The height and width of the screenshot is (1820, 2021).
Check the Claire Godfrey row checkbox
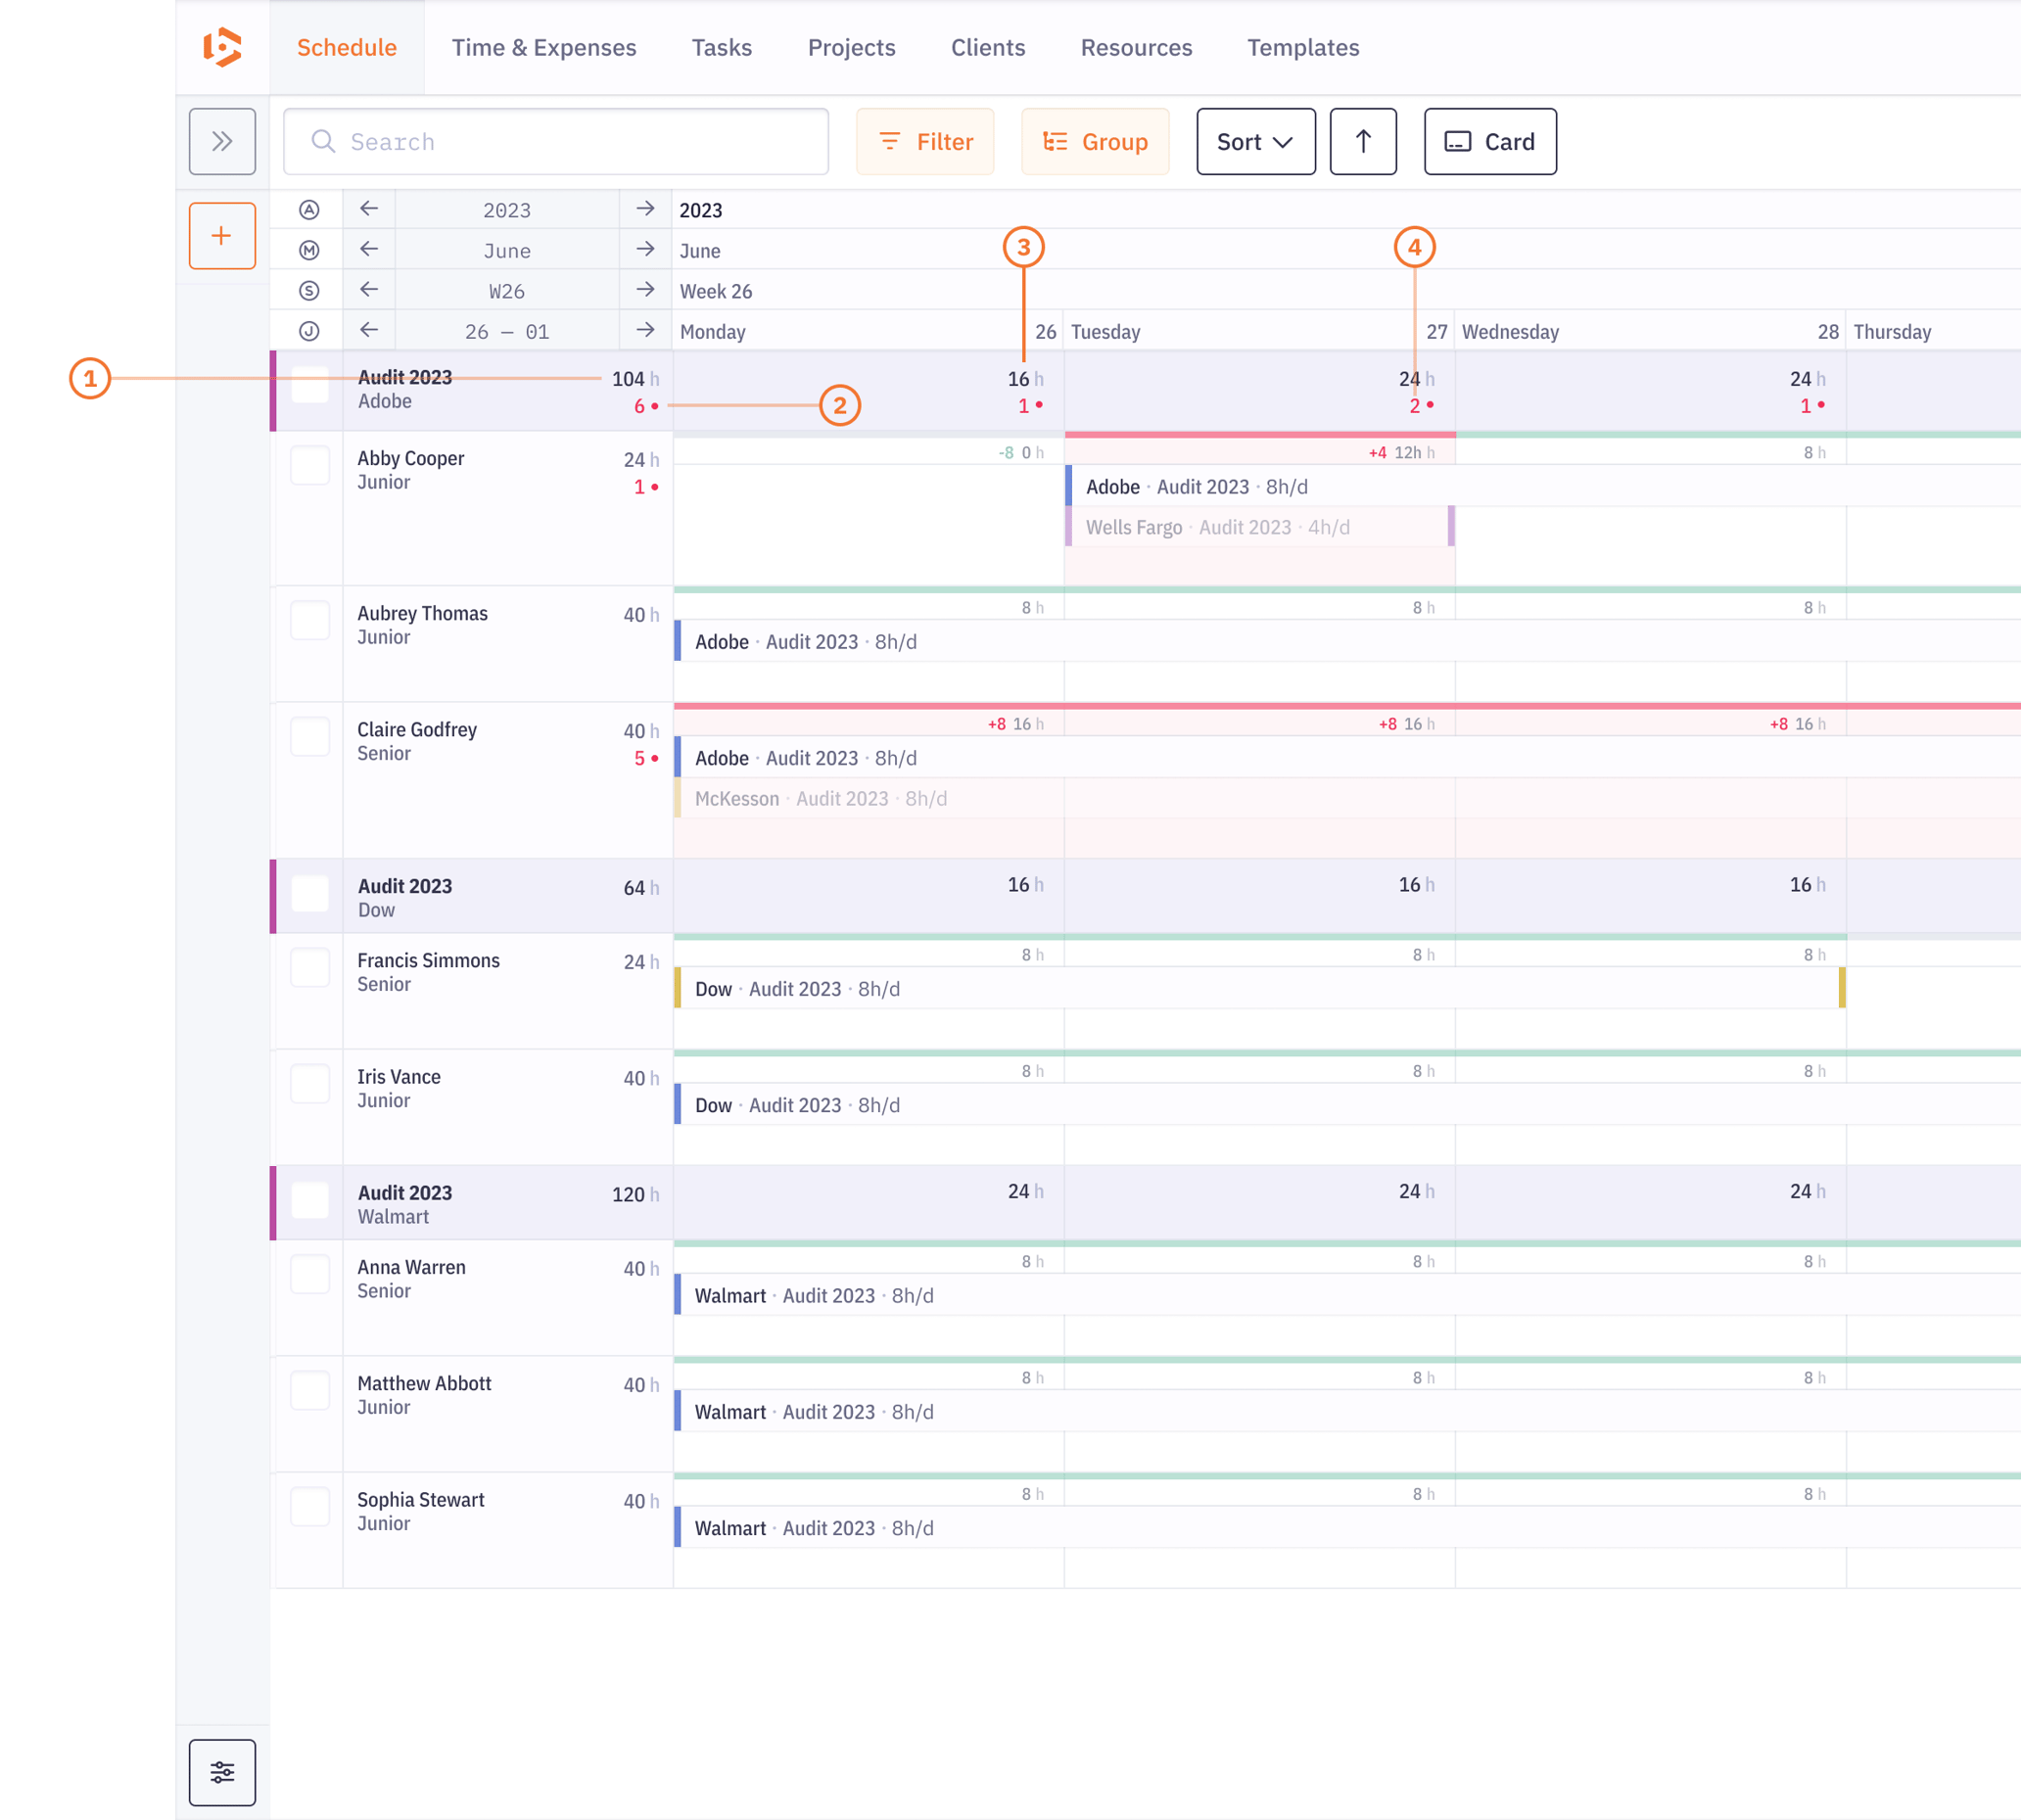click(310, 737)
